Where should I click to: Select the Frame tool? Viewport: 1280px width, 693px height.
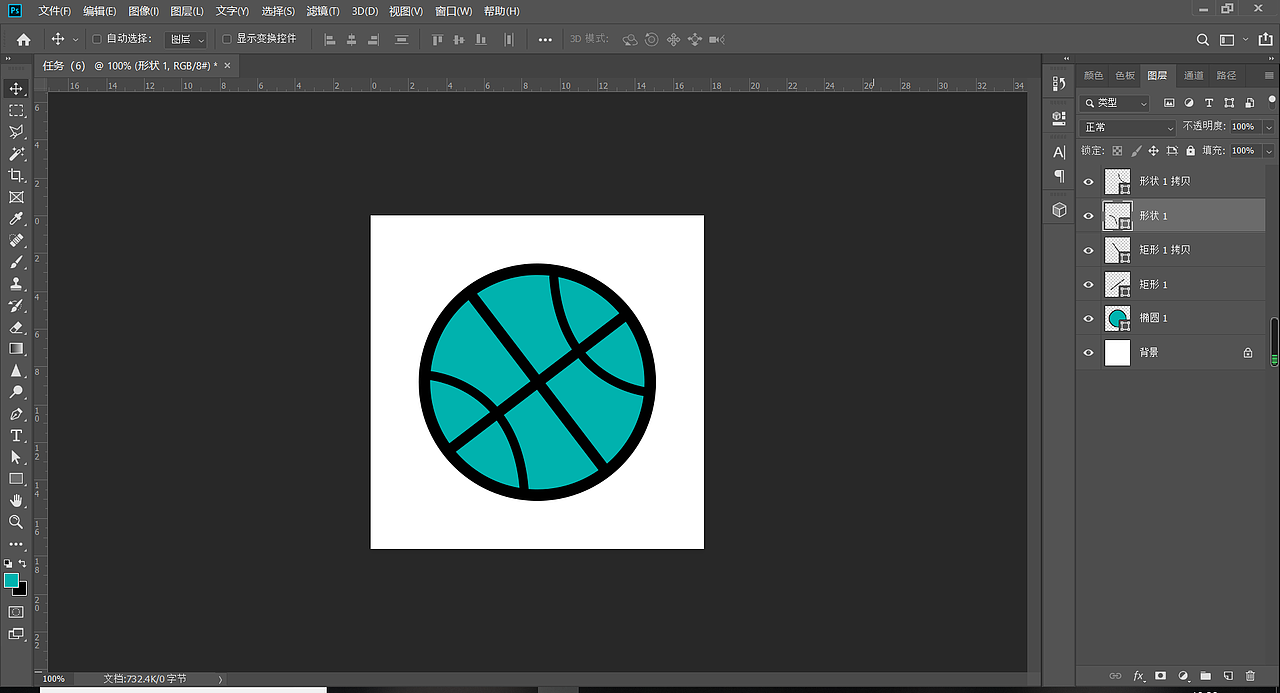click(16, 197)
